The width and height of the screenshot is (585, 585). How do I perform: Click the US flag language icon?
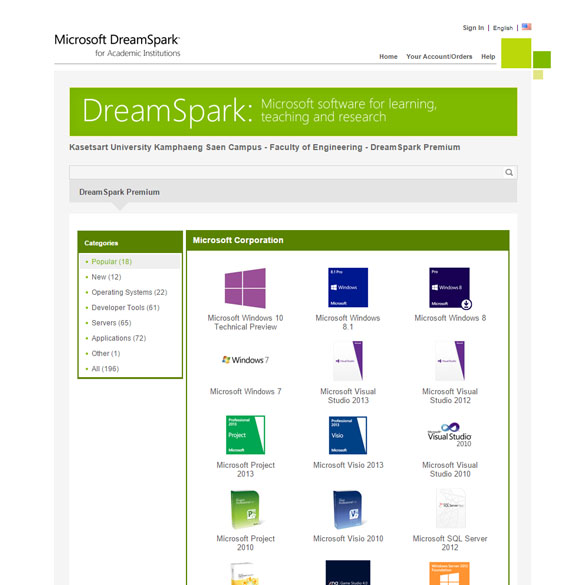[526, 27]
